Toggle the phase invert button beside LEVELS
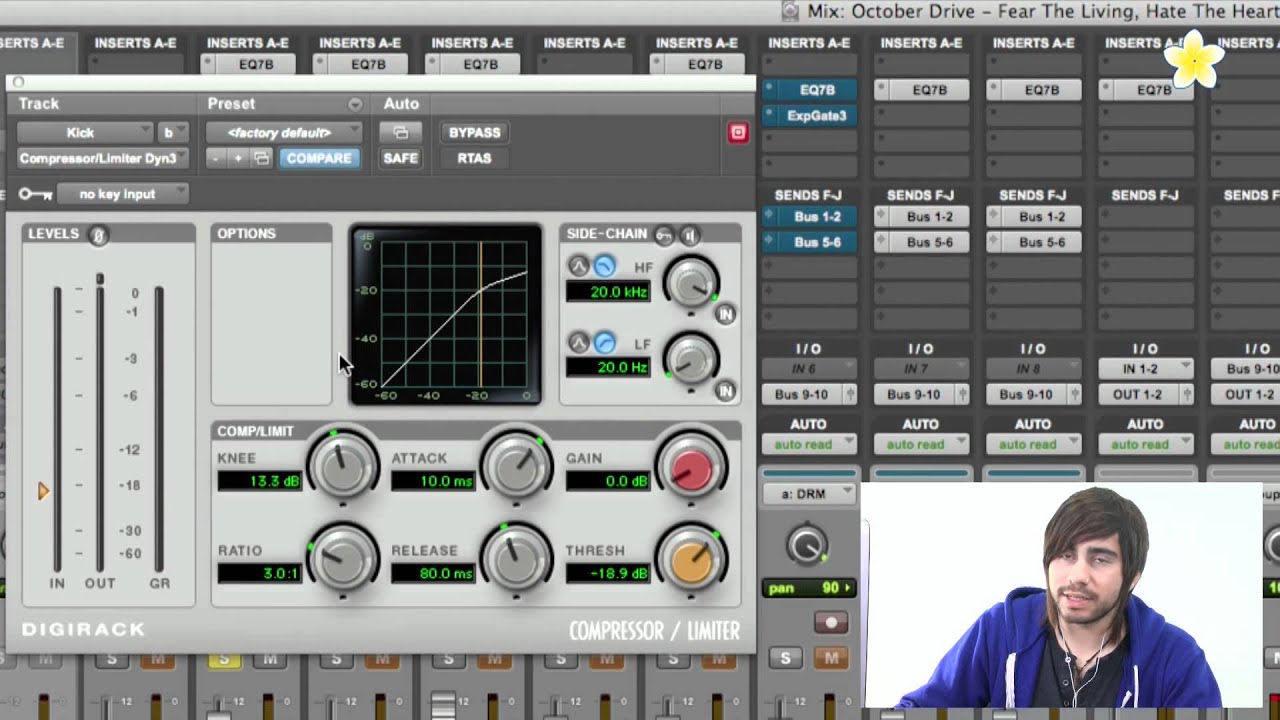 point(98,235)
